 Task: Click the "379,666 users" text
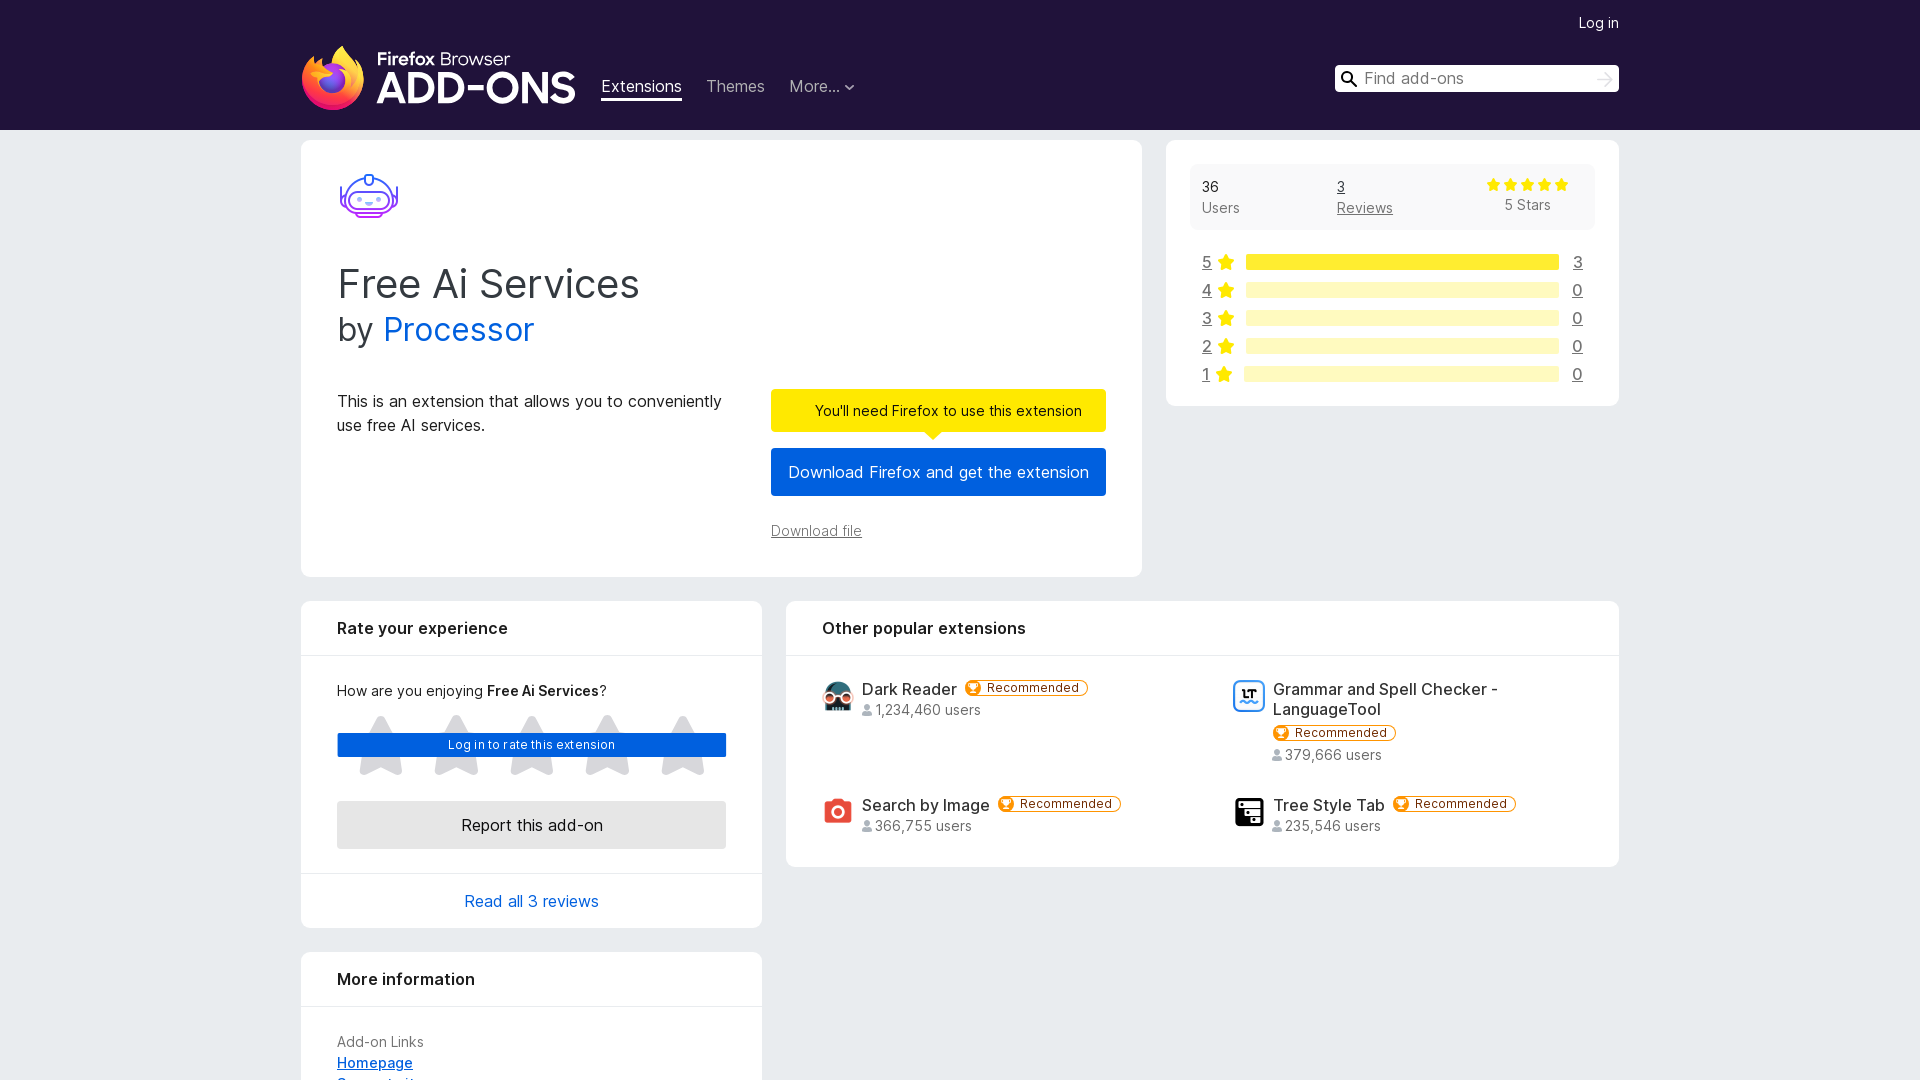click(1327, 755)
